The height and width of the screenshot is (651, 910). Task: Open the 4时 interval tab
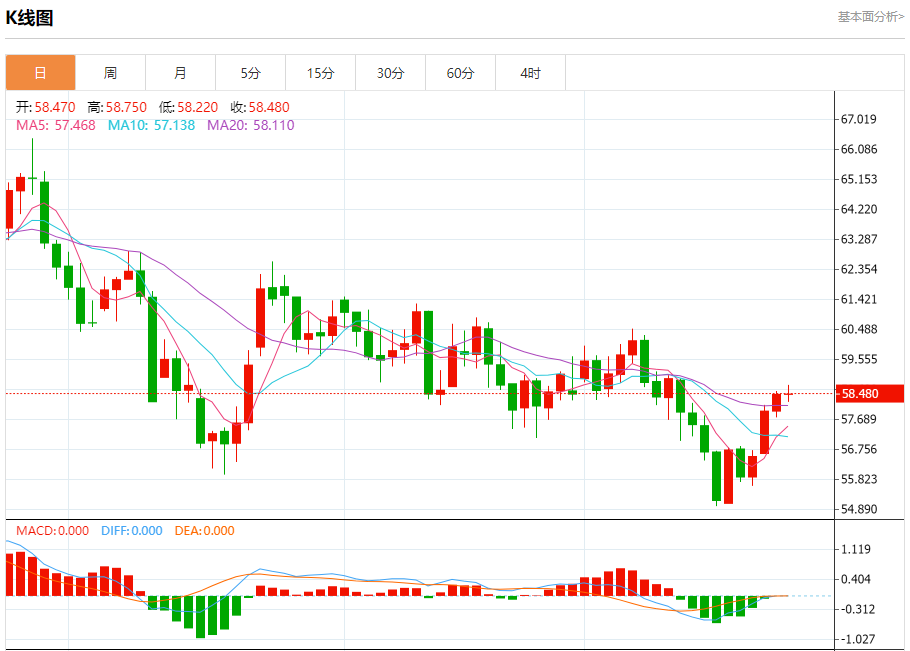click(530, 73)
